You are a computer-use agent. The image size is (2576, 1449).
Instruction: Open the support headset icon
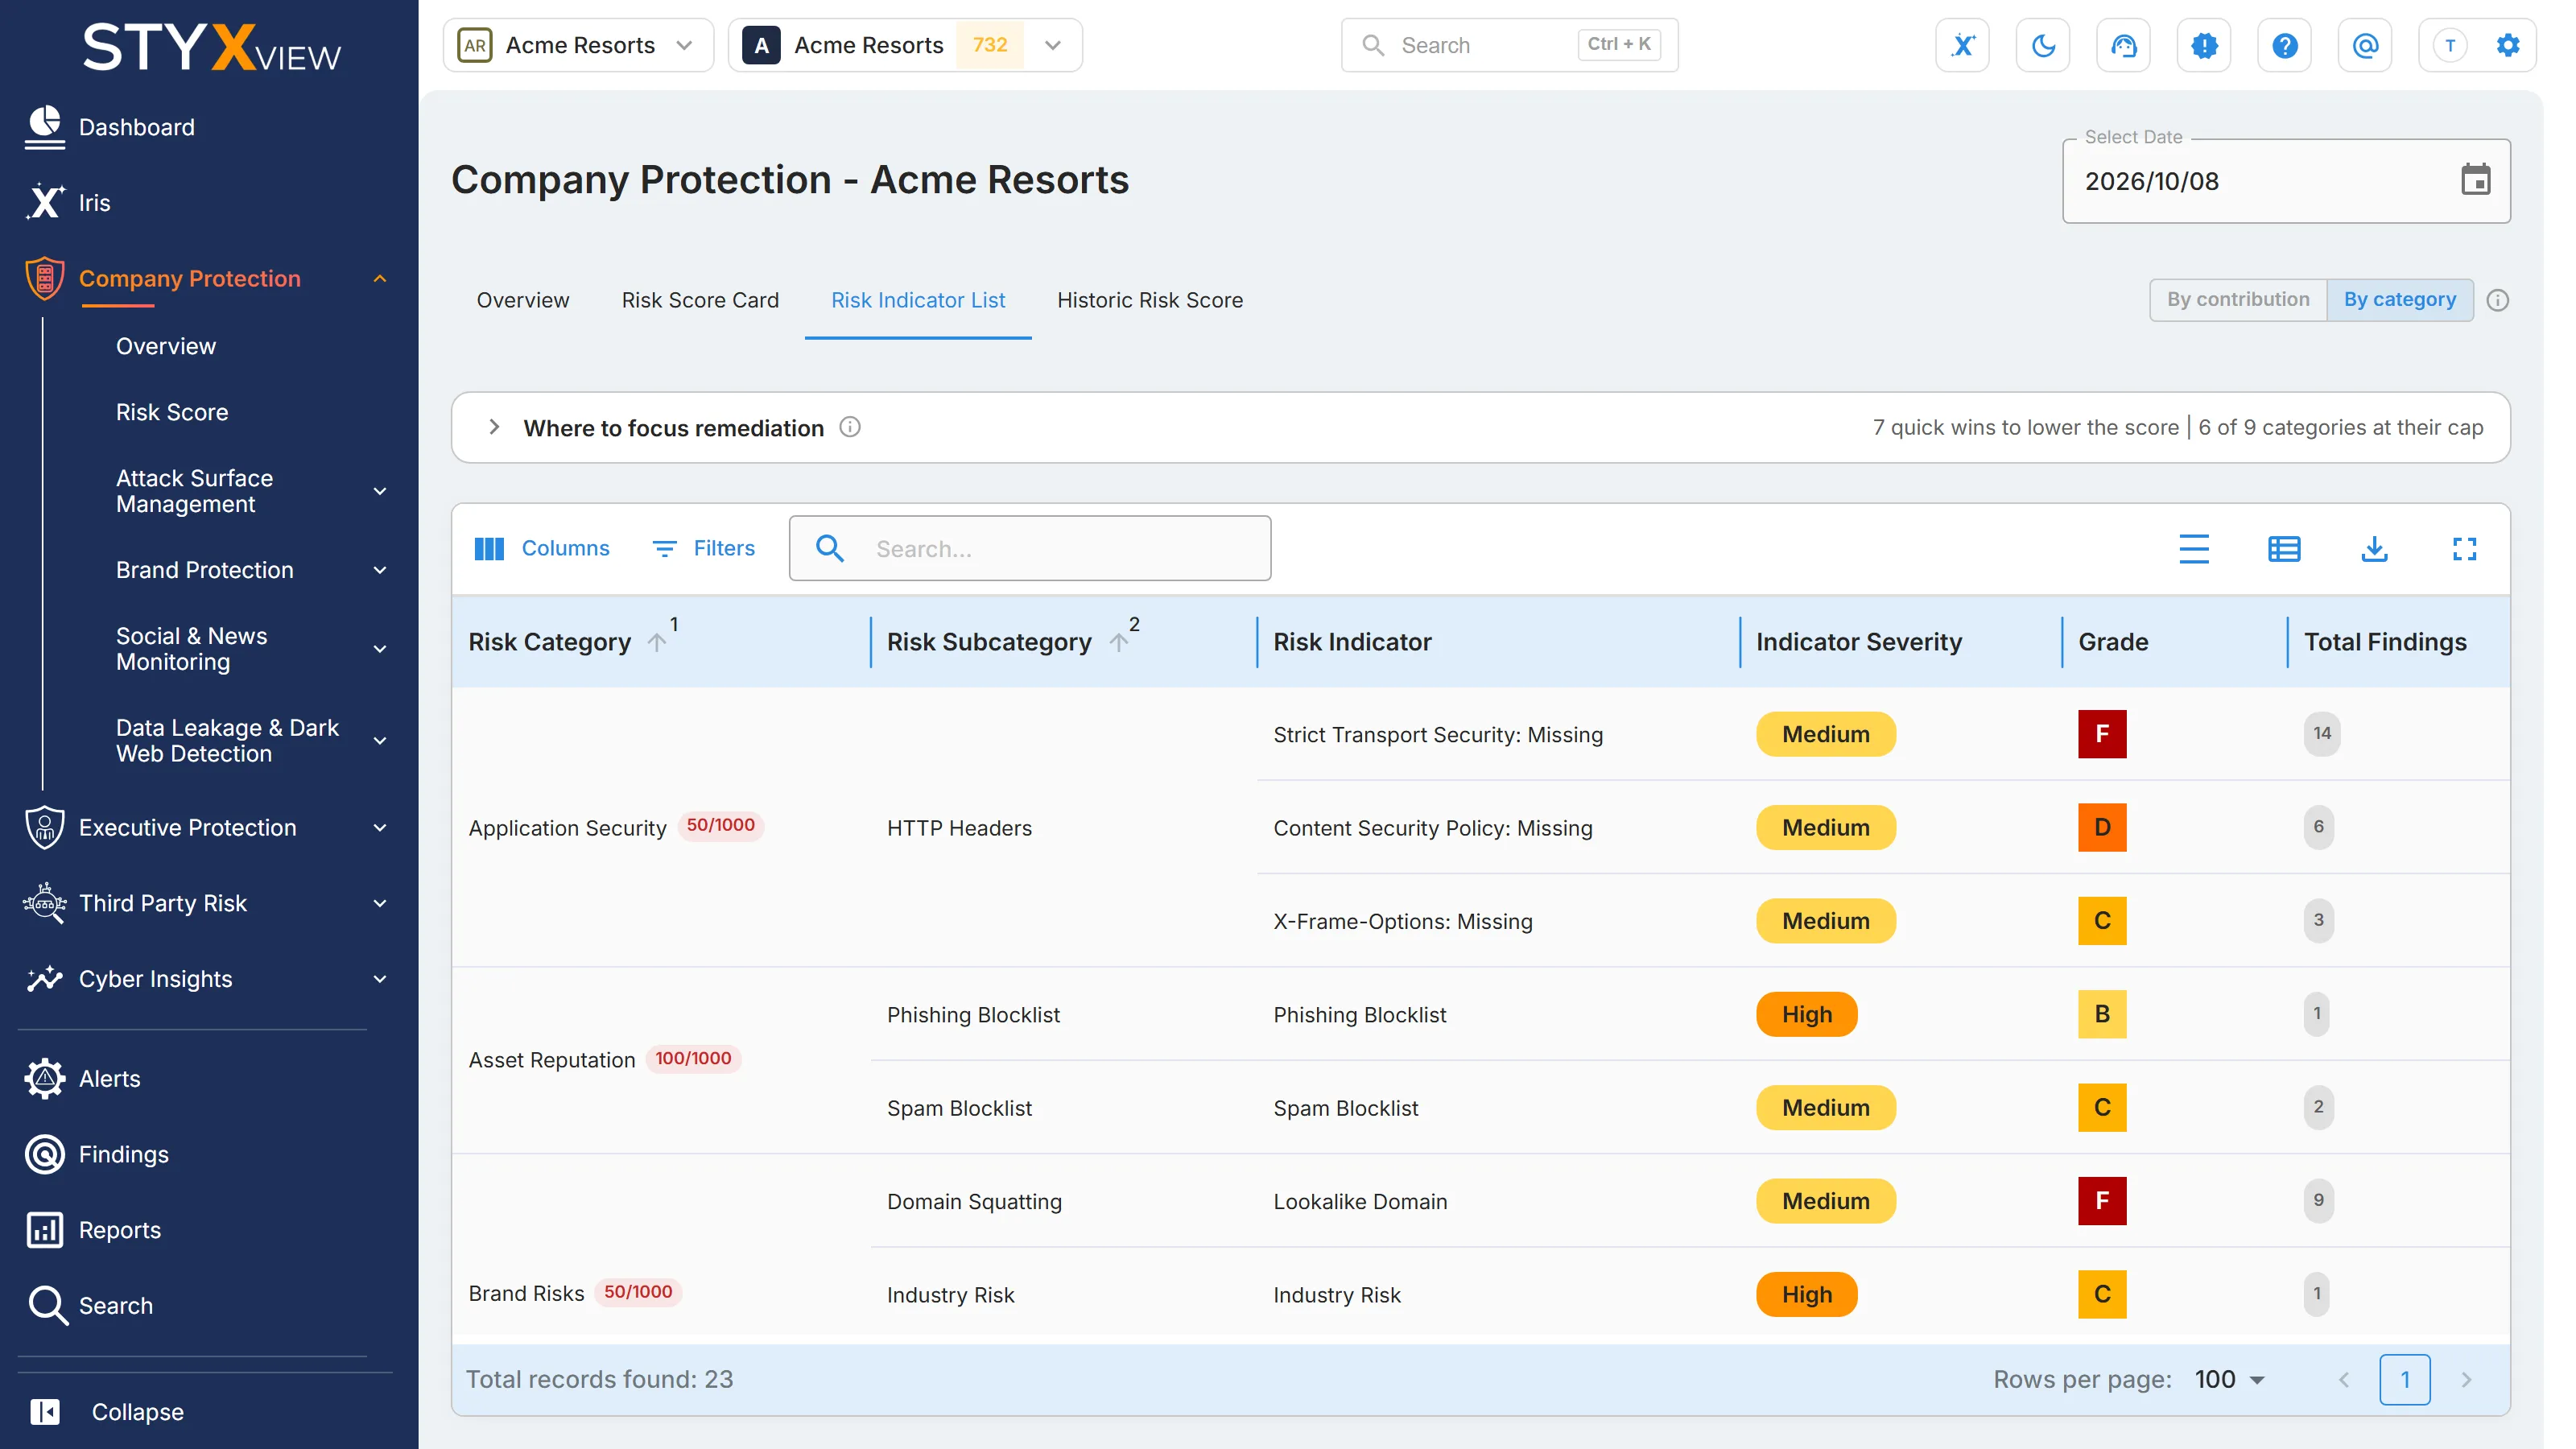[x=2123, y=45]
